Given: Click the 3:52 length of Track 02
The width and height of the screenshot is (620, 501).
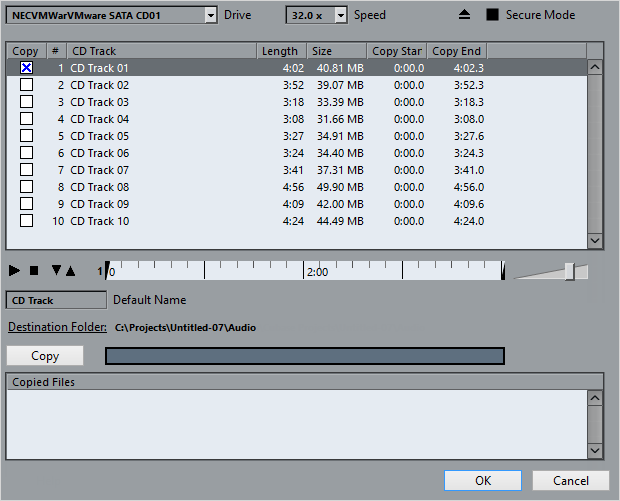Looking at the screenshot, I should 293,85.
